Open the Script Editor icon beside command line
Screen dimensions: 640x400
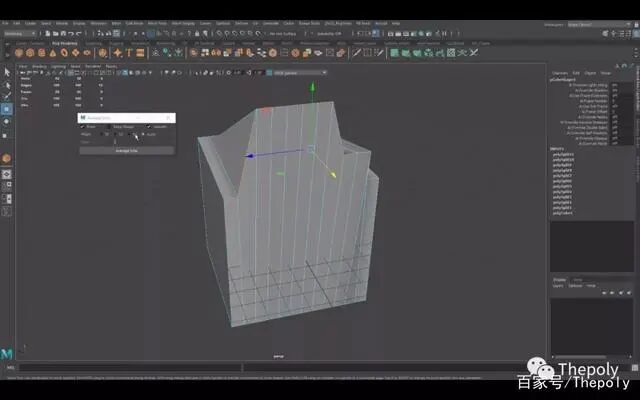coord(635,368)
